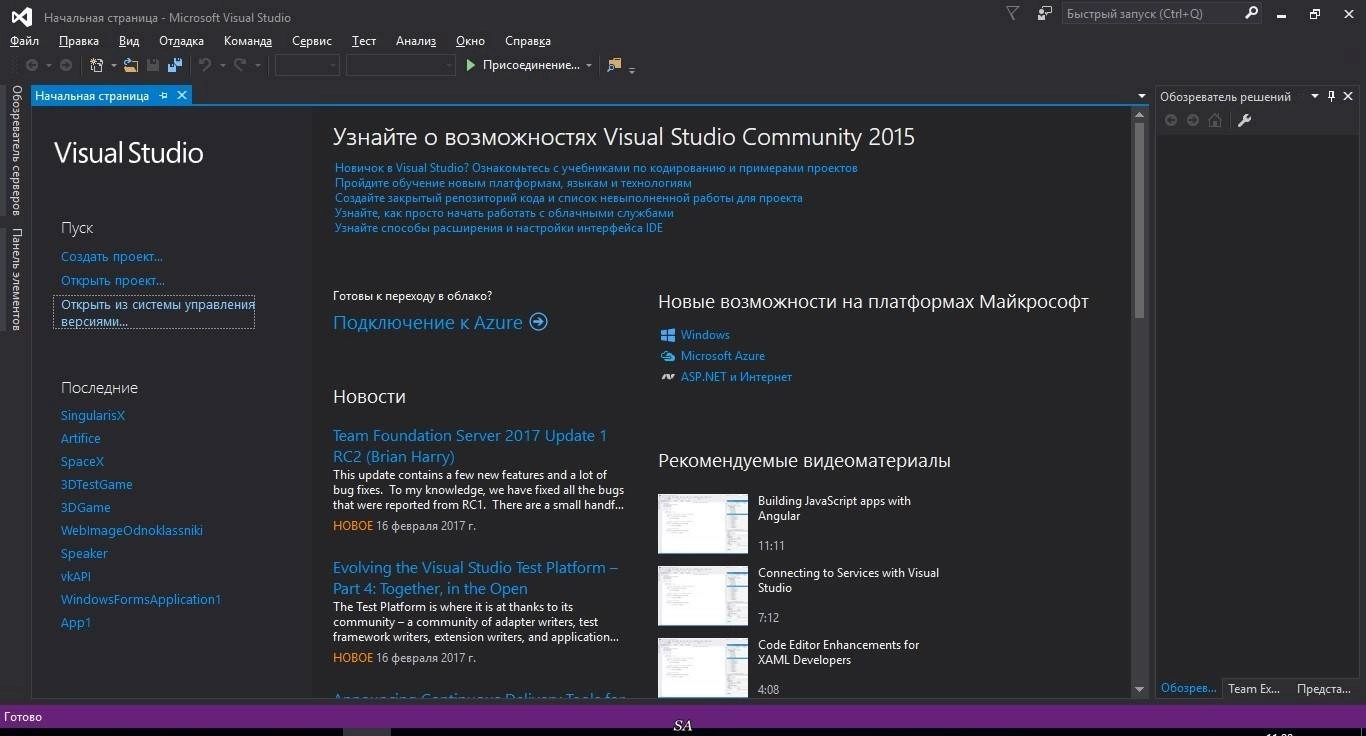1366x736 pixels.
Task: Click the New Project toolbar icon
Action: coord(97,65)
